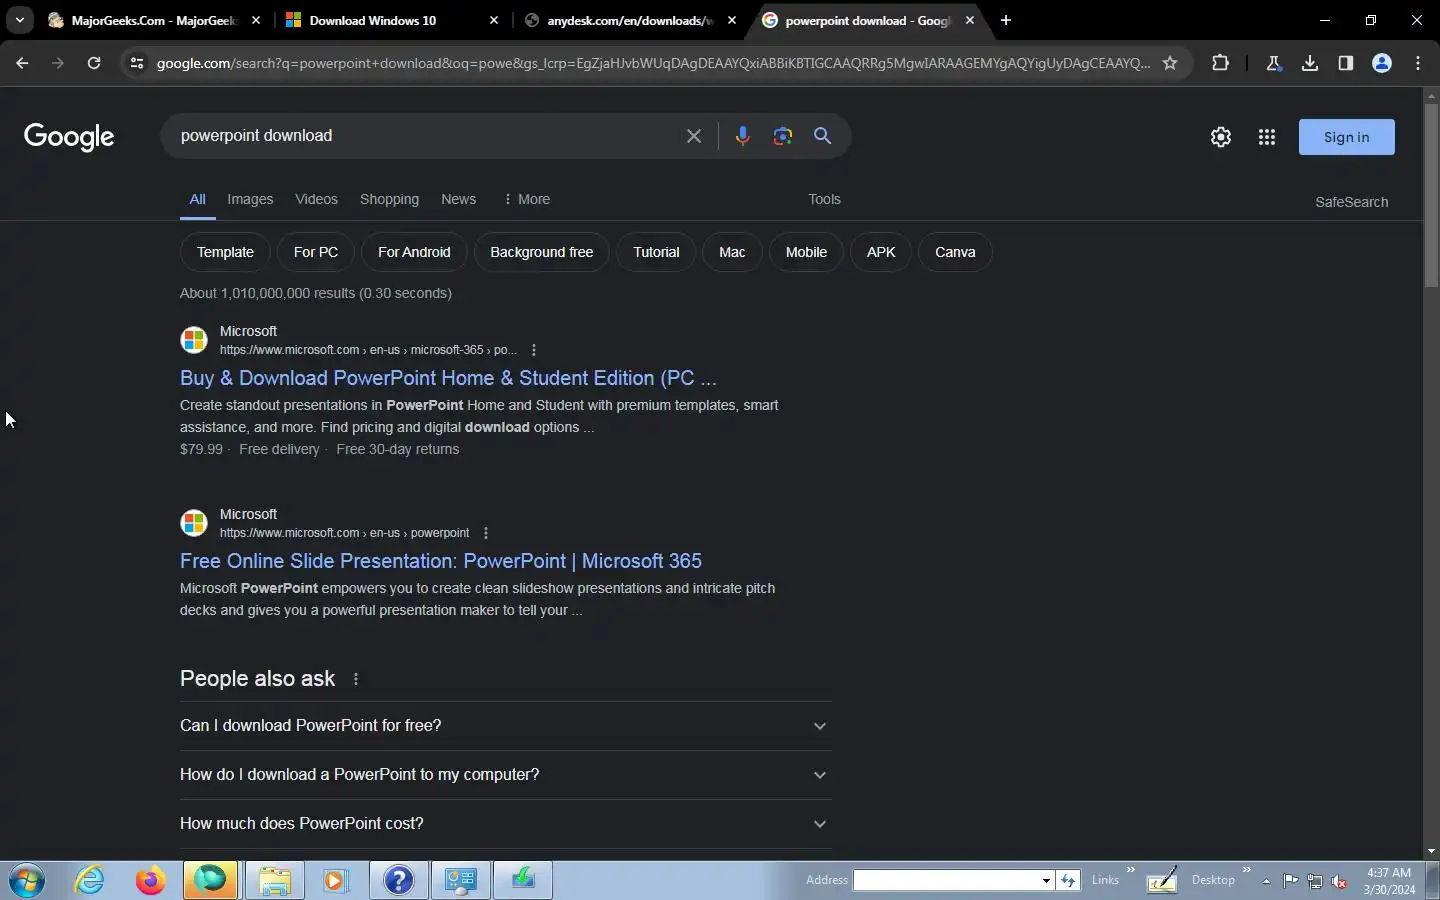Switch to the Shopping tab

389,199
